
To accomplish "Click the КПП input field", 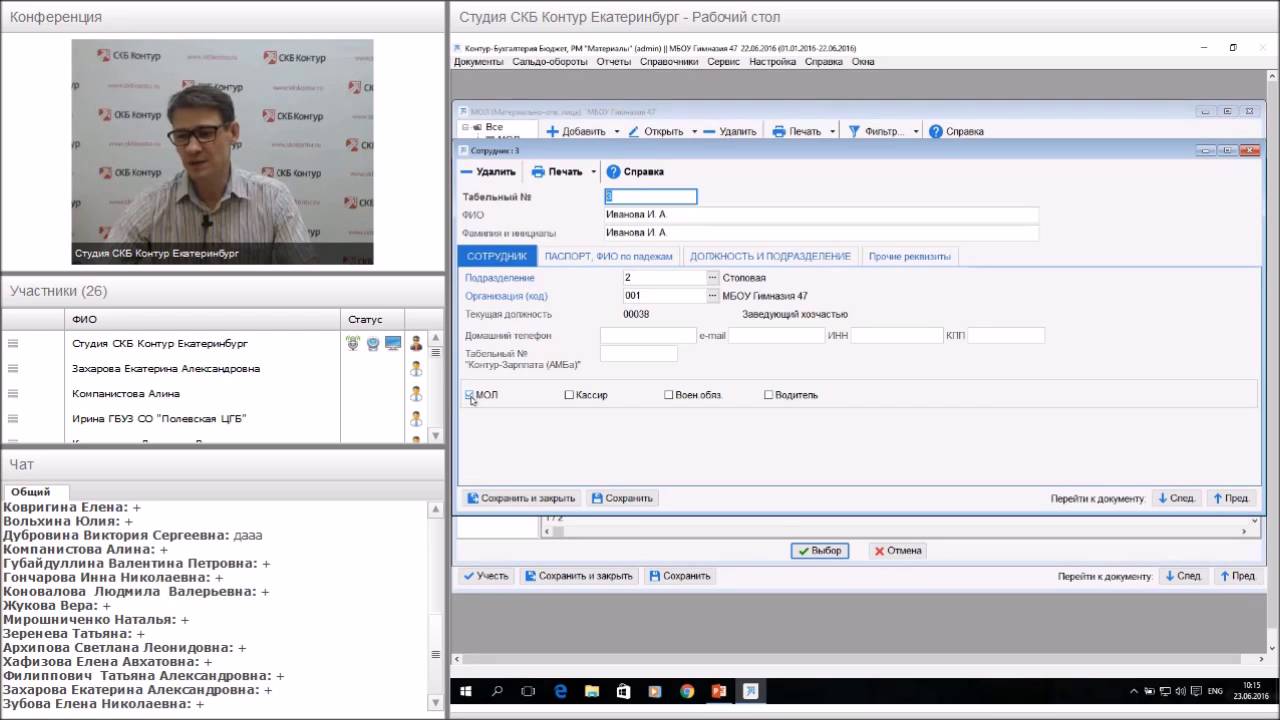I will pyautogui.click(x=1006, y=335).
